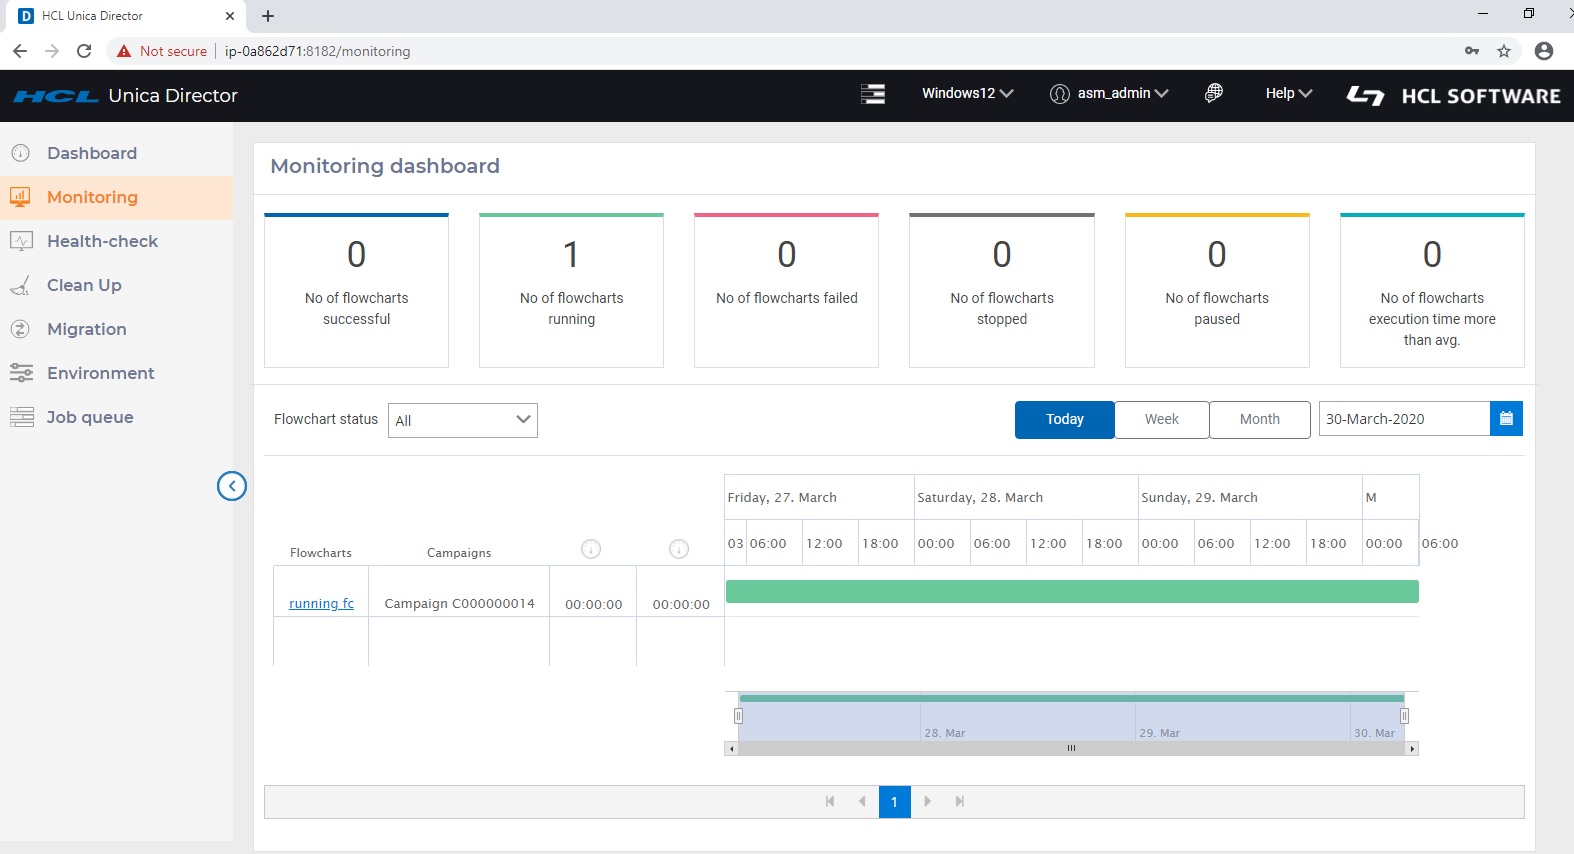The image size is (1574, 854).
Task: Open the Dashboard icon in the sidebar
Action: (x=20, y=153)
